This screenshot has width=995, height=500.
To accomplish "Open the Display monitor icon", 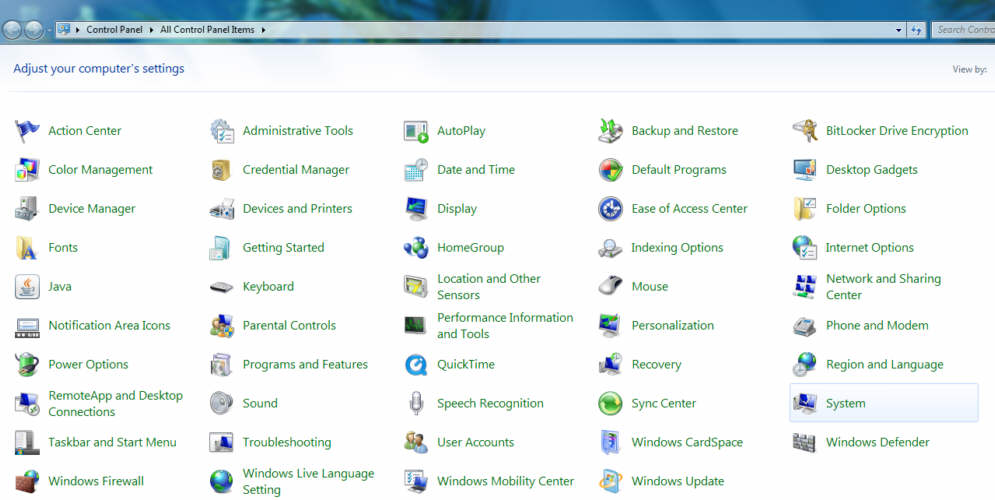I will pos(416,209).
